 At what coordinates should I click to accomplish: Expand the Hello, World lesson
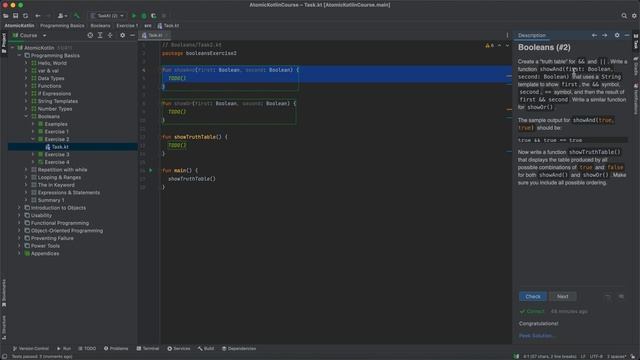26,63
